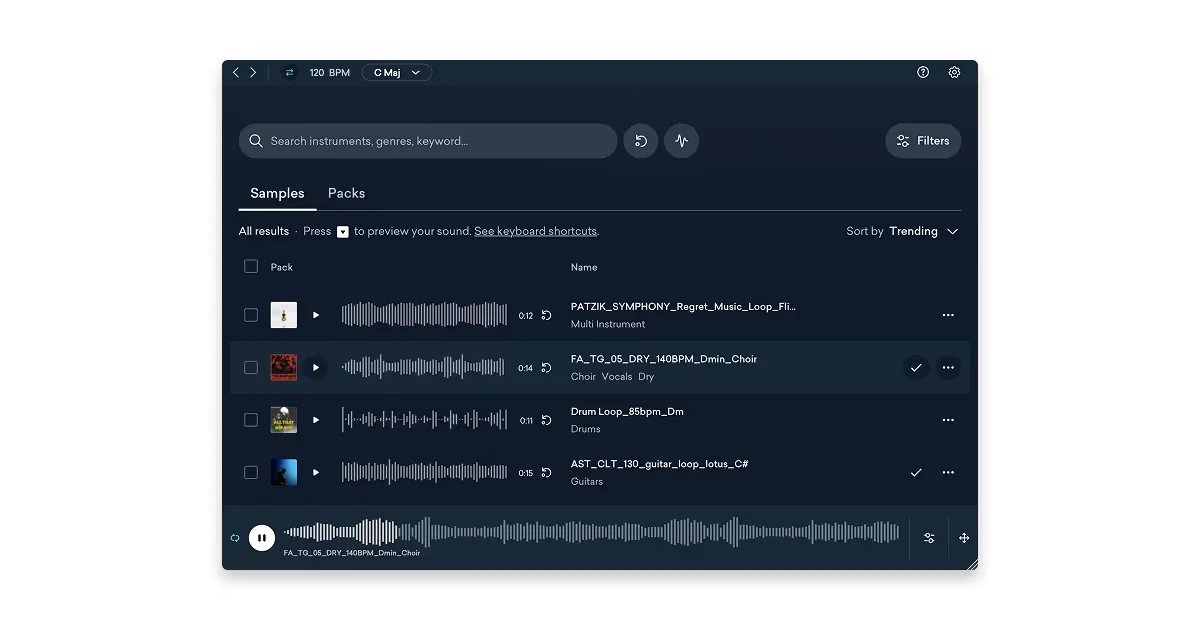Play the FA_TG_05_DRY choir sample
This screenshot has width=1200, height=630.
[316, 367]
